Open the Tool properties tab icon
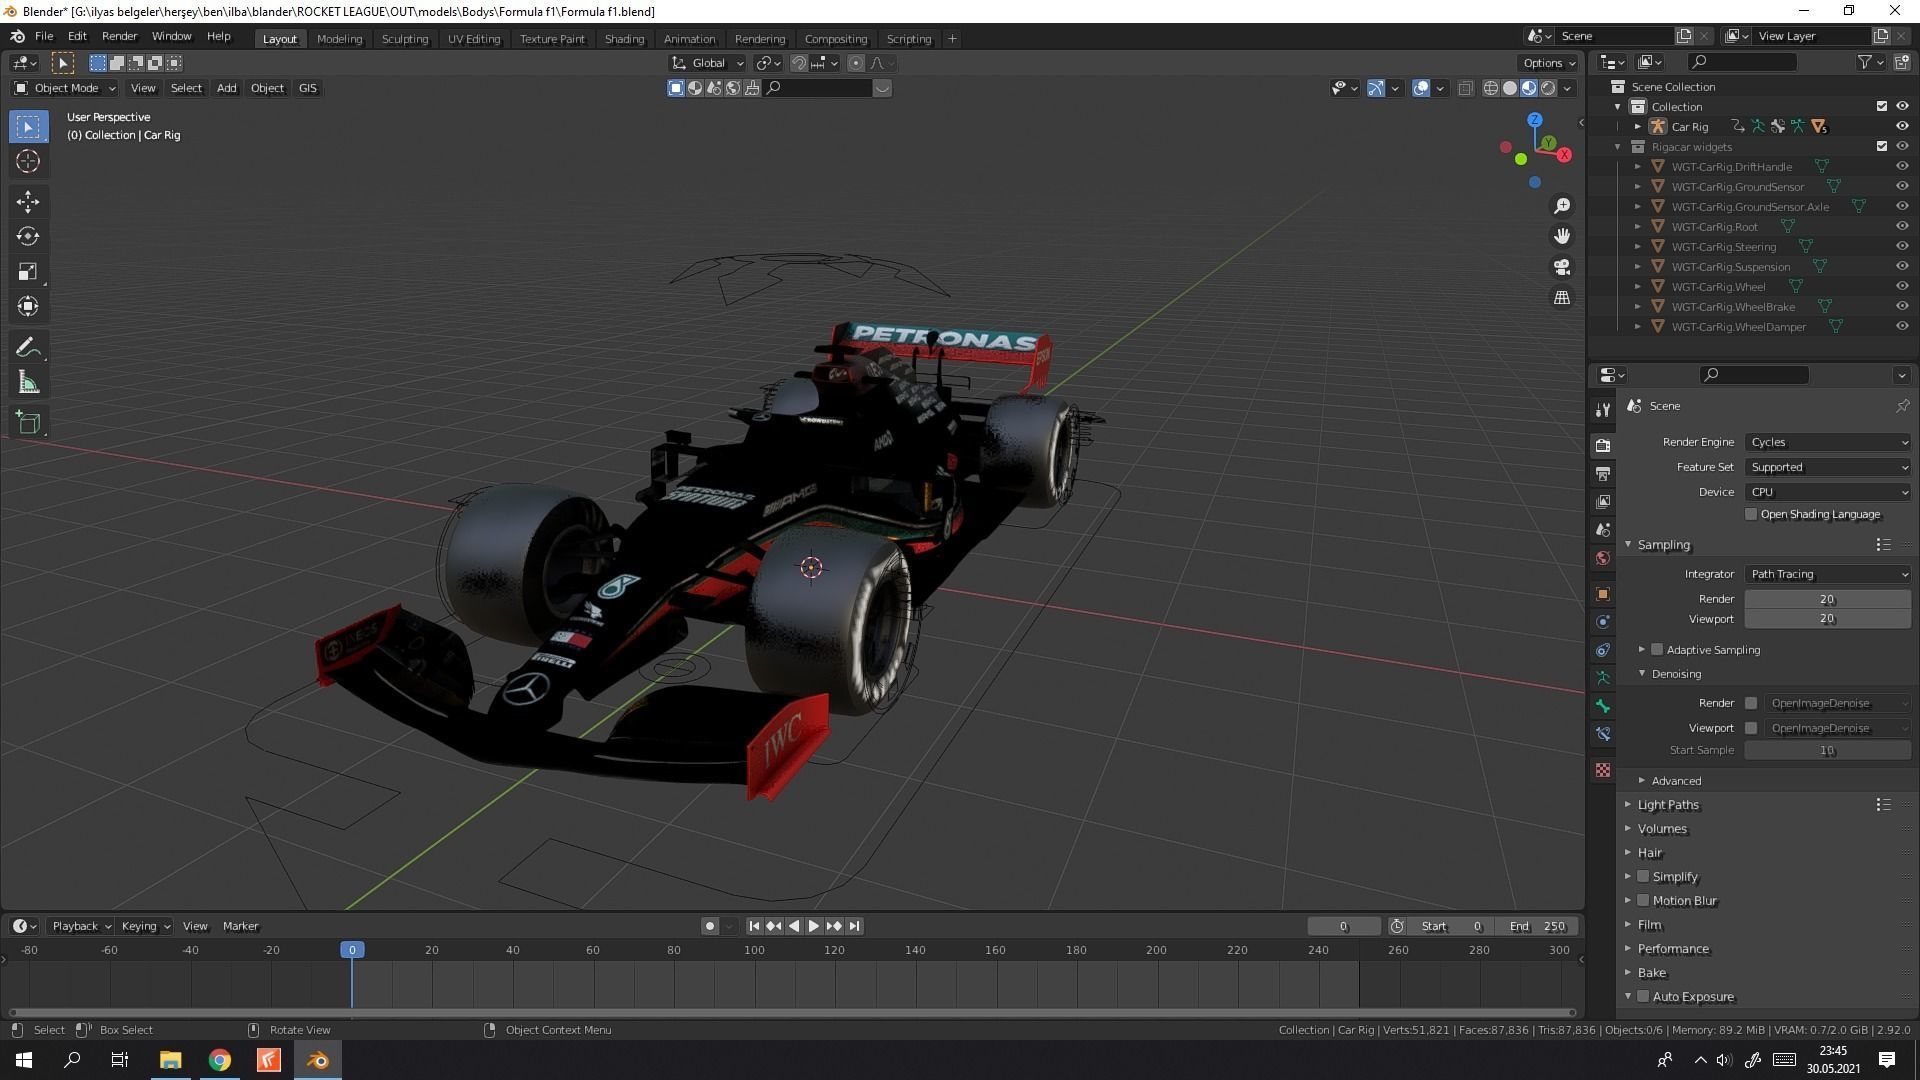1920x1080 pixels. coord(1603,410)
